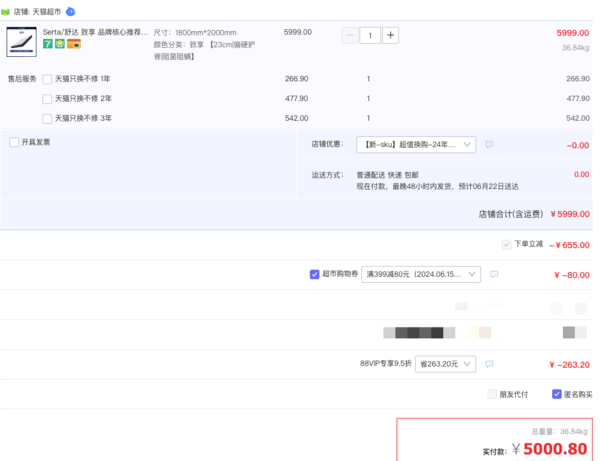Image resolution: width=600 pixels, height=461 pixels.
Task: Click the -¥655.00 order discount amount
Action: click(x=569, y=245)
